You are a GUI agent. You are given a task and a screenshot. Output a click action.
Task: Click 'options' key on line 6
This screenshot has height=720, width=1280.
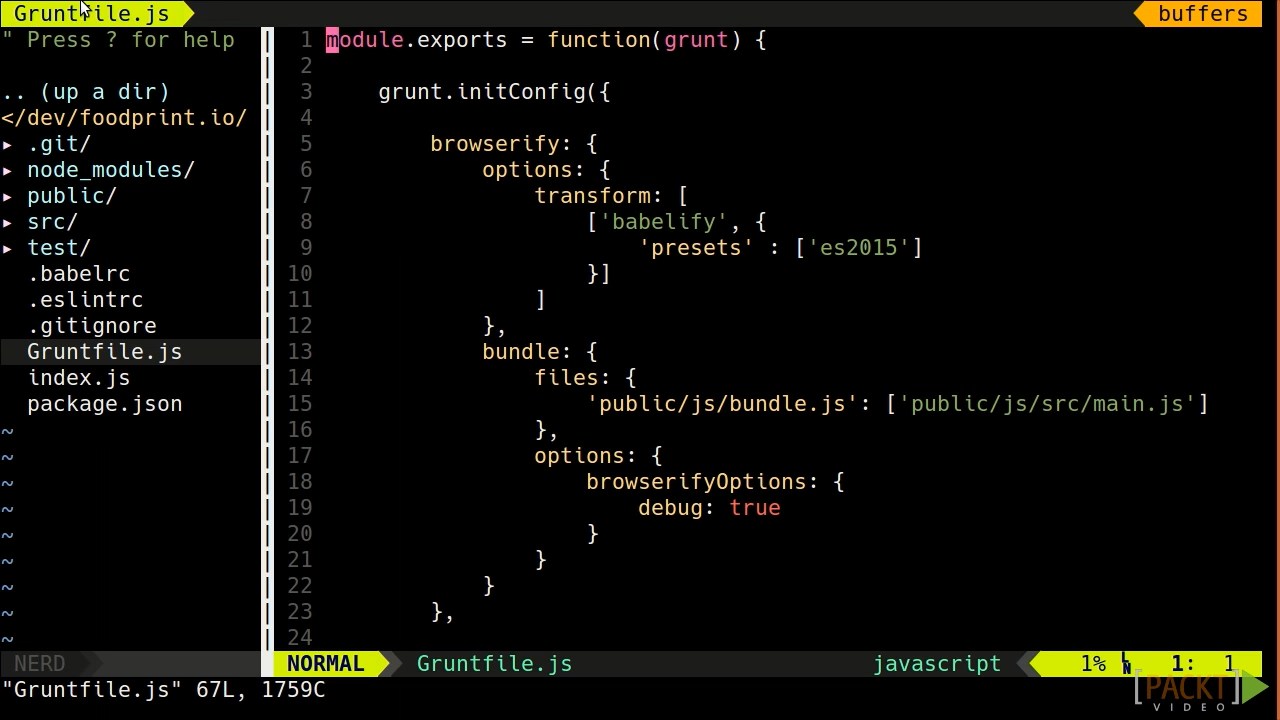pos(528,170)
